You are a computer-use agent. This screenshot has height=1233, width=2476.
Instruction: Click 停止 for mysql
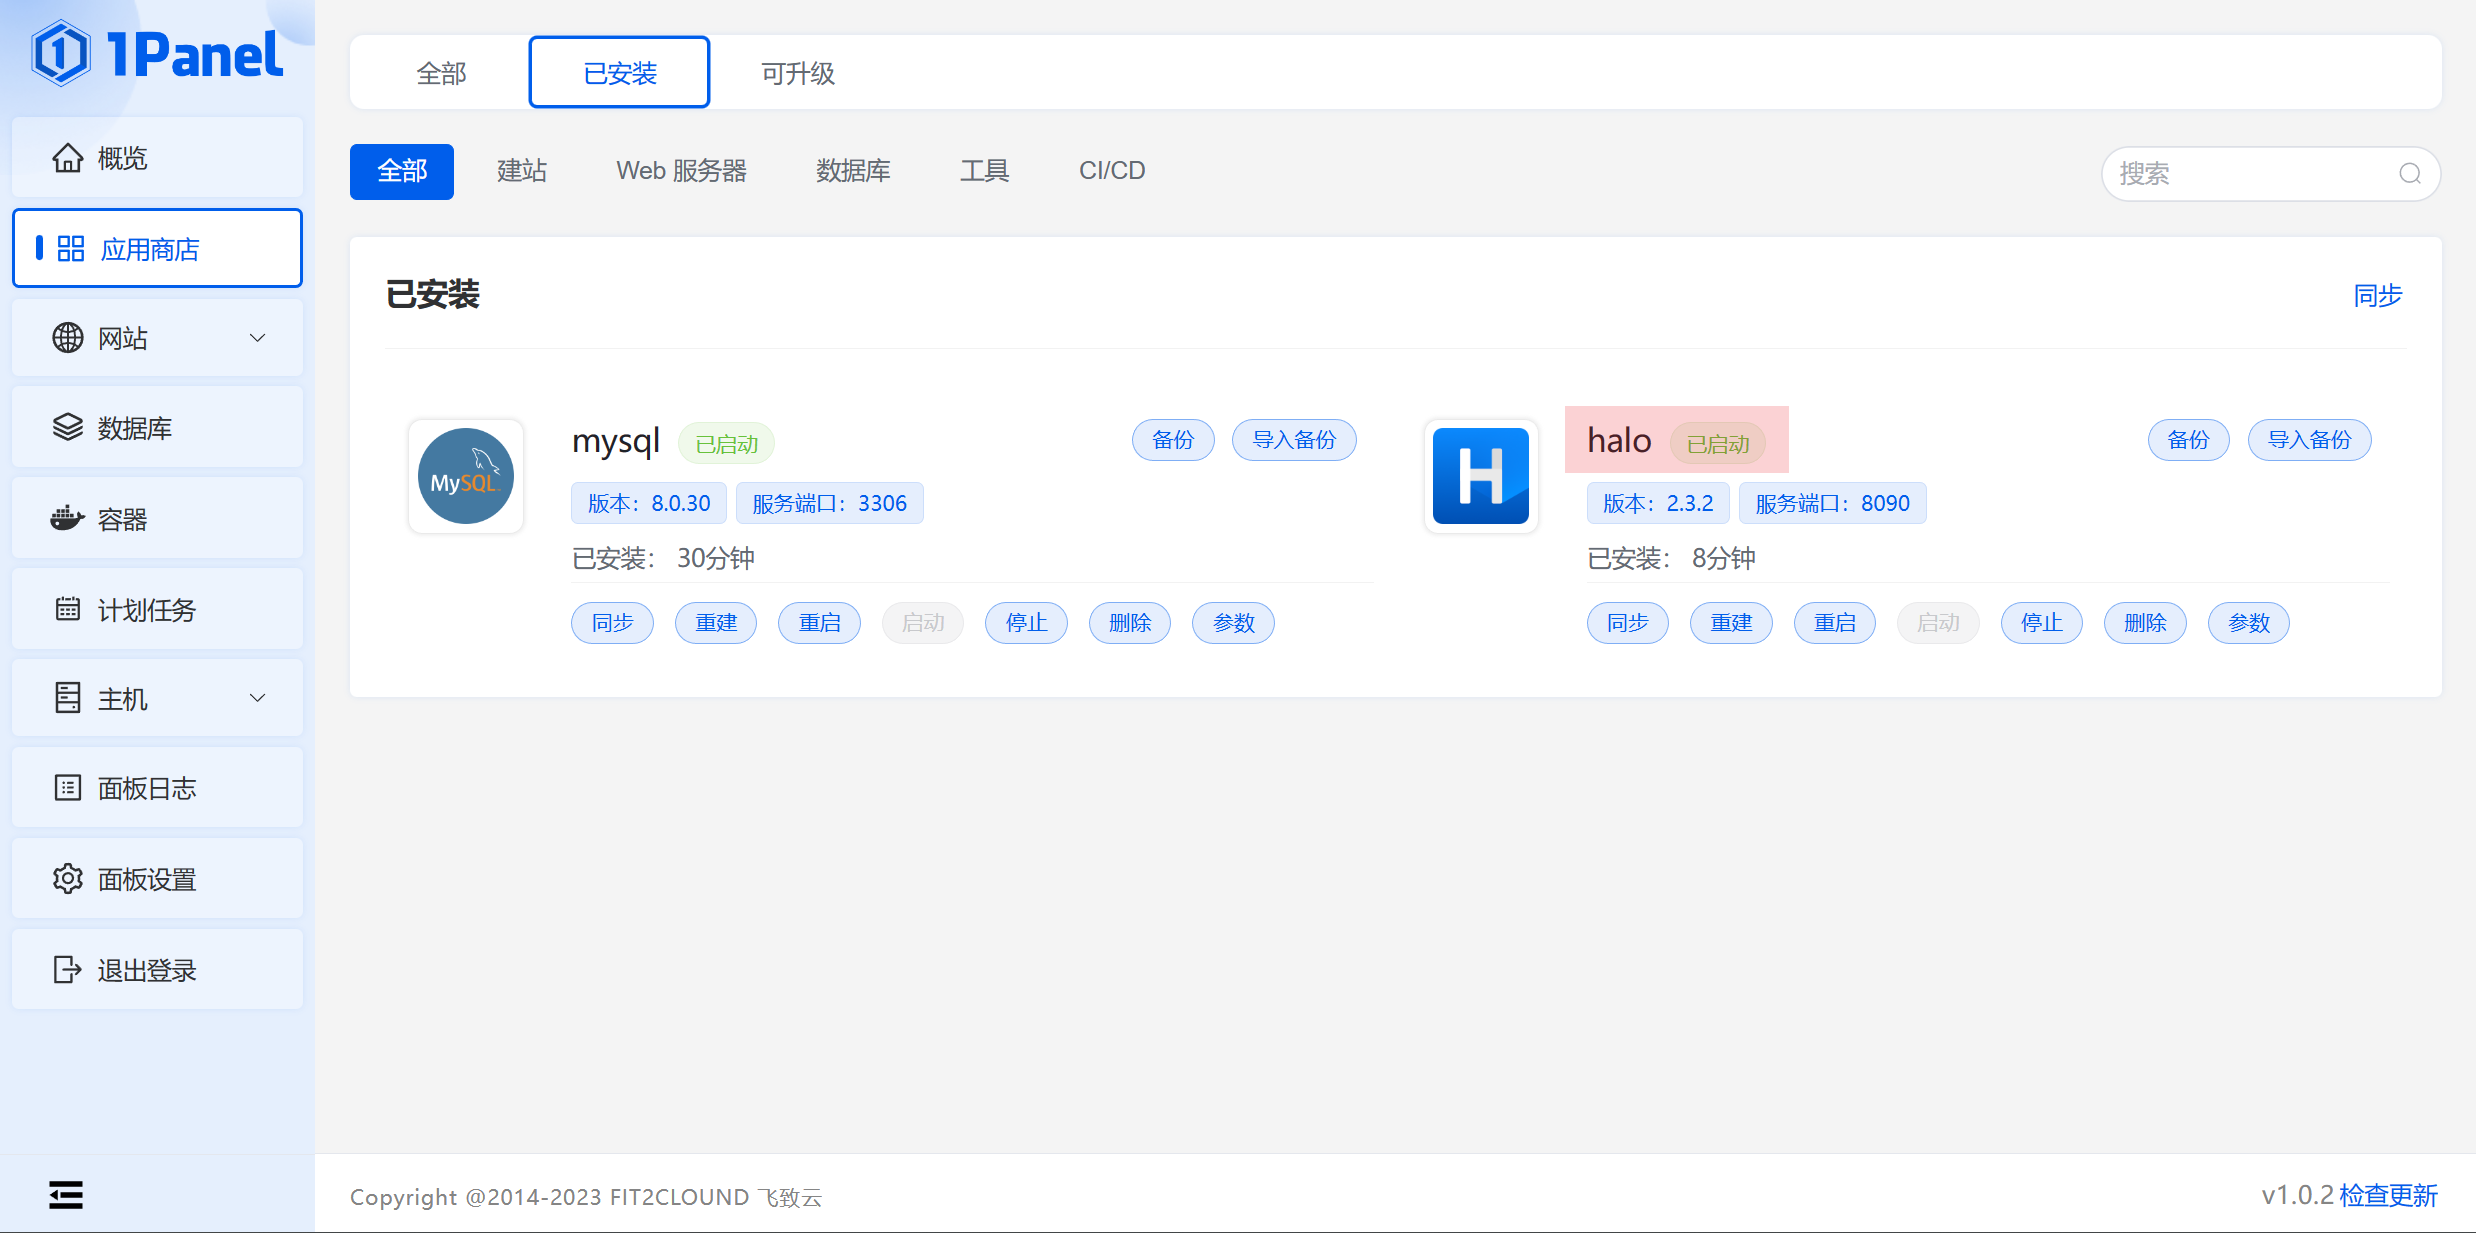point(1026,623)
